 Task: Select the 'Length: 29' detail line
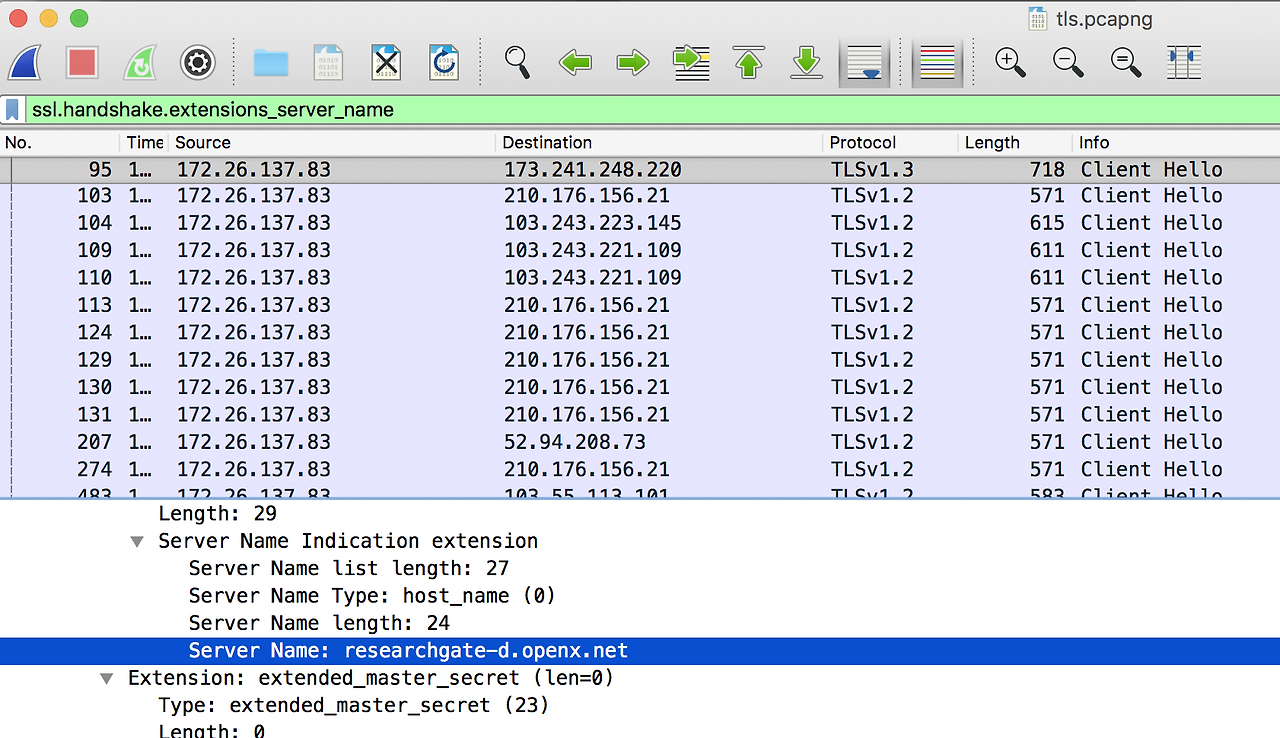coord(640,514)
